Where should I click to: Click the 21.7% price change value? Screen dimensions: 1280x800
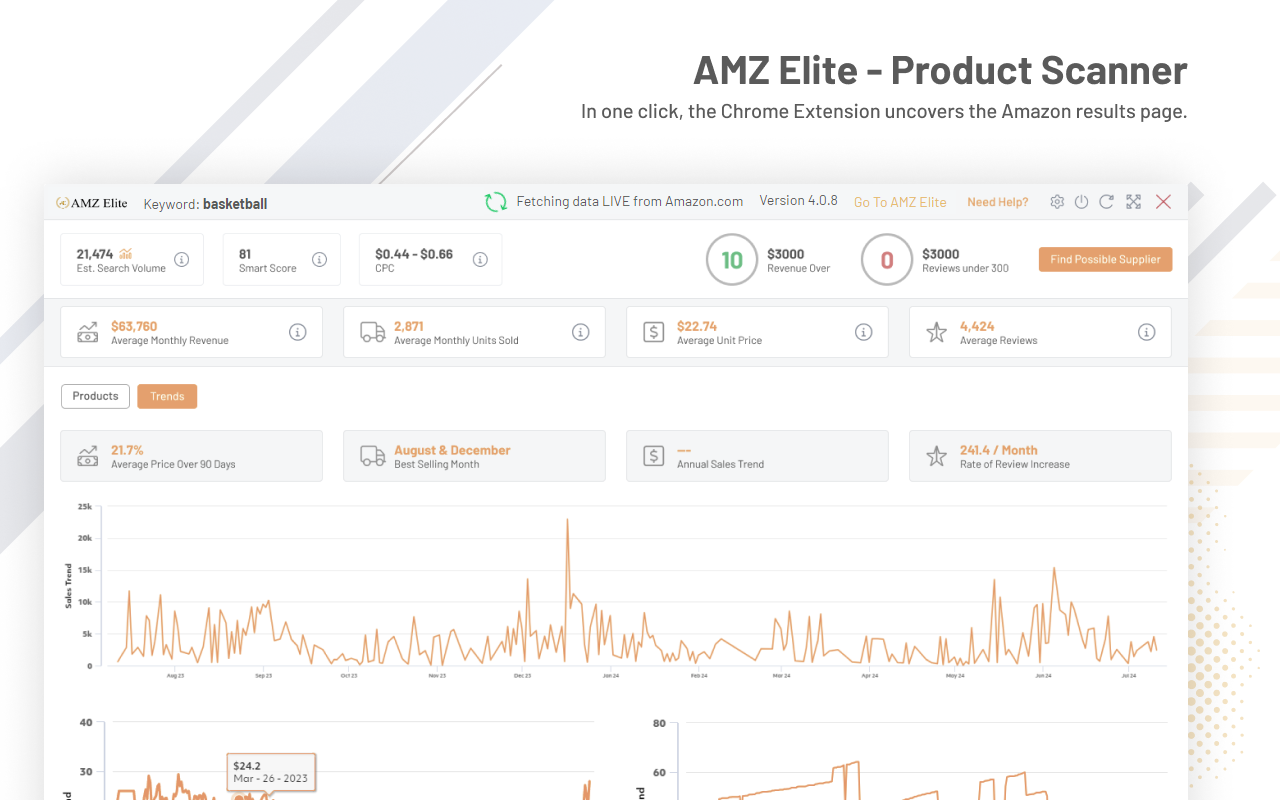(x=127, y=450)
